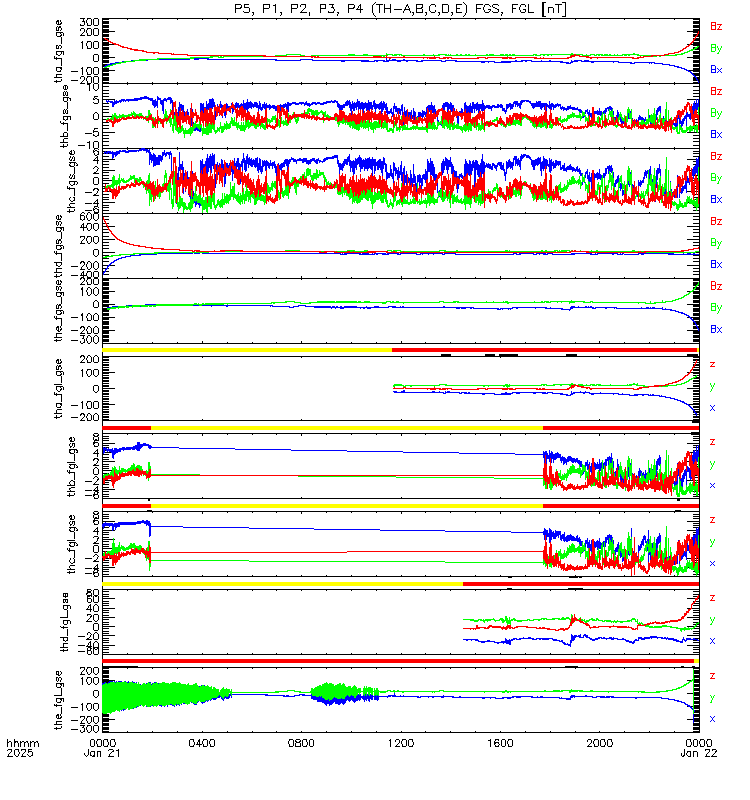Screen dimensions: 750x800
Task: Click the green y legend of thc_fgl_gse panel
Action: click(x=712, y=542)
